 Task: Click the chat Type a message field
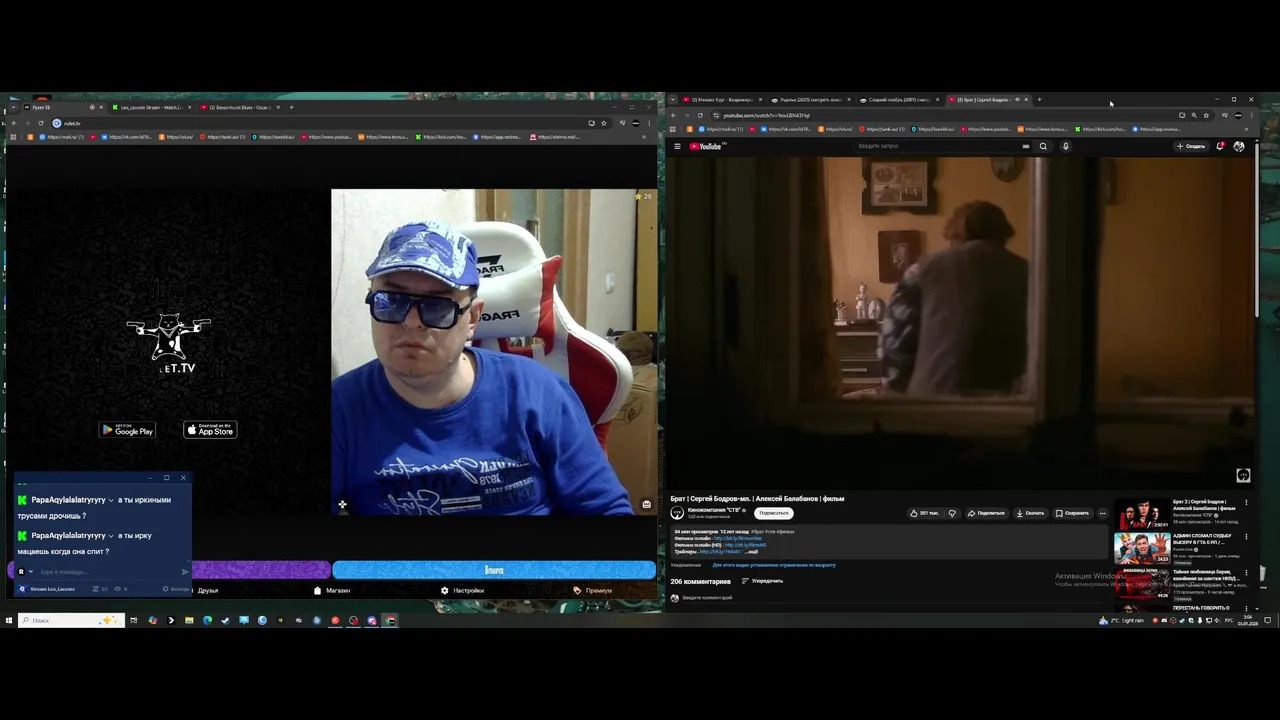coord(110,571)
